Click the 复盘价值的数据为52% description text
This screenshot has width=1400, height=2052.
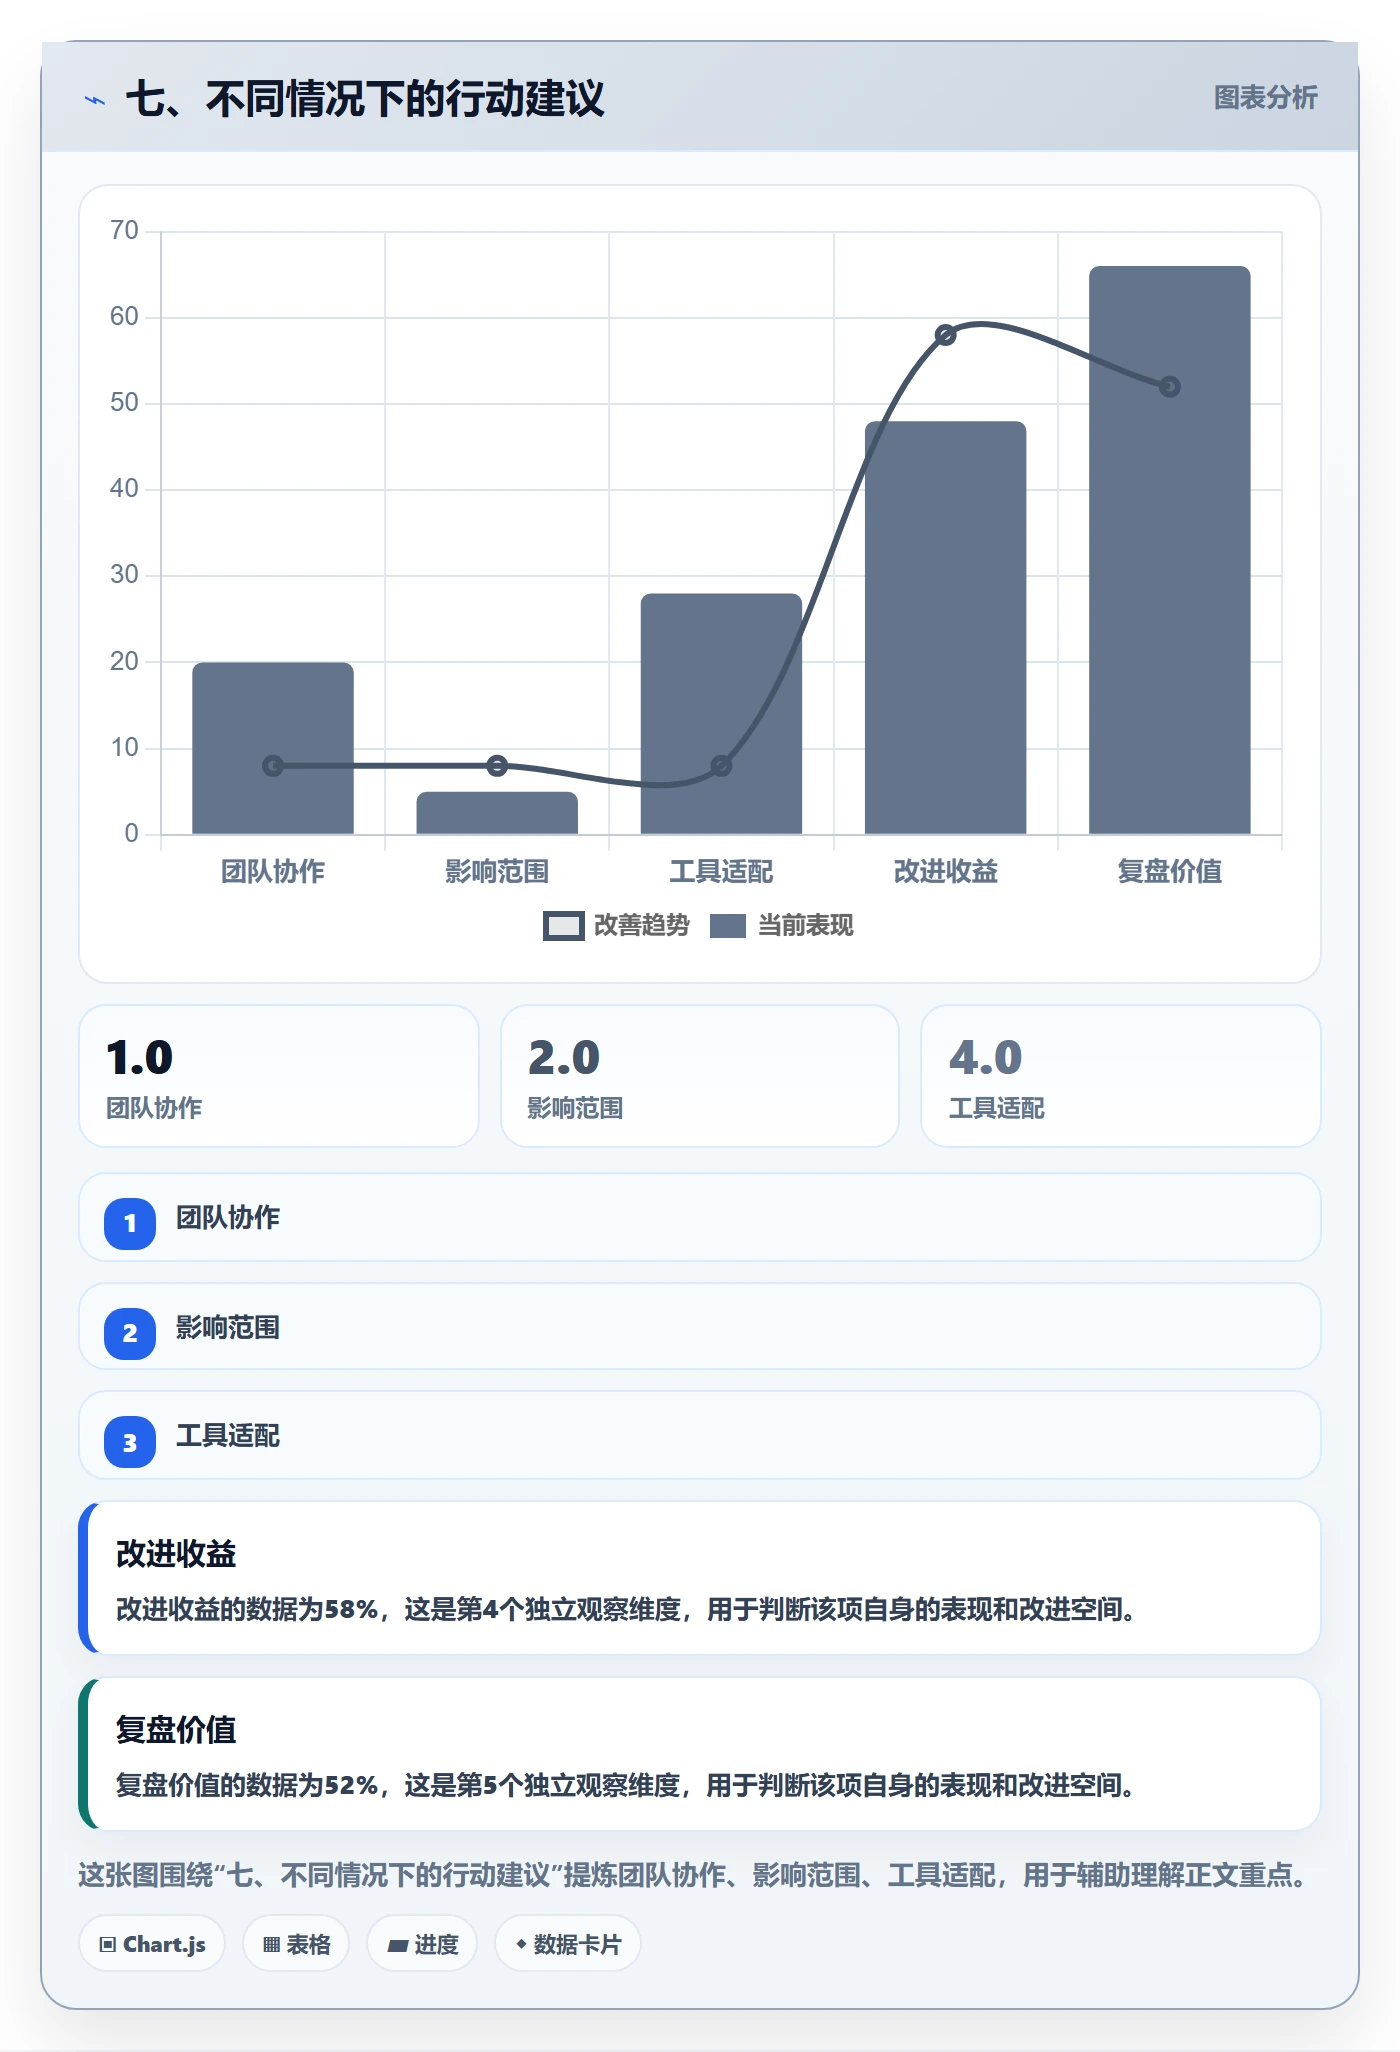(625, 1786)
